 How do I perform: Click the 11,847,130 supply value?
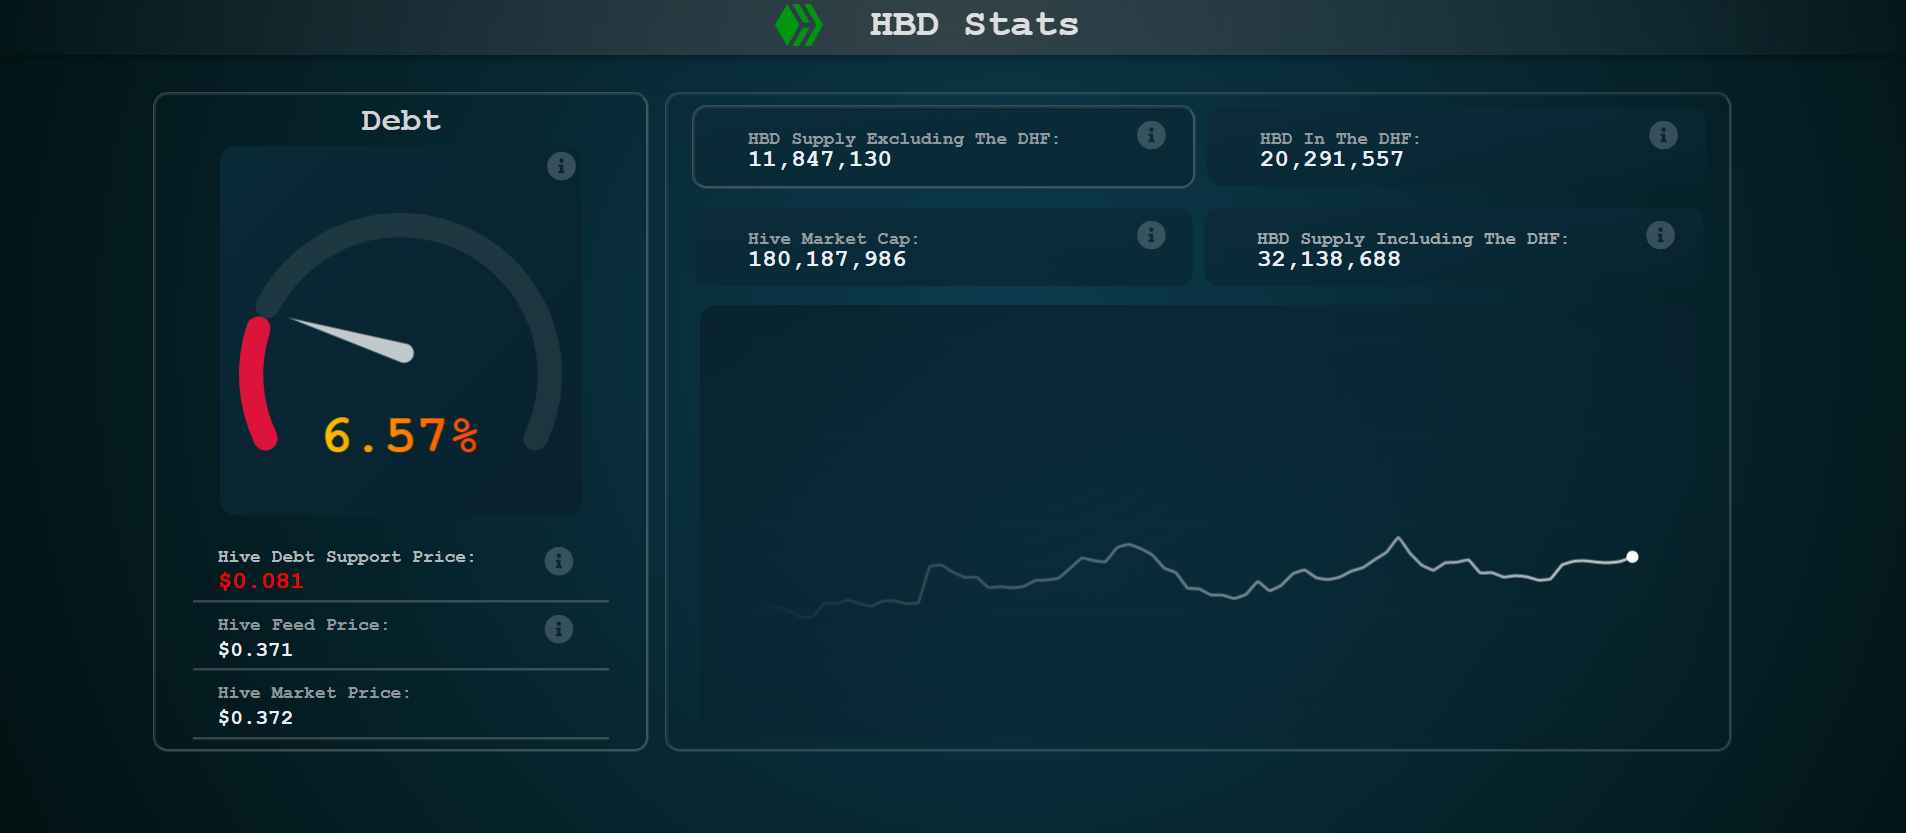click(x=820, y=159)
